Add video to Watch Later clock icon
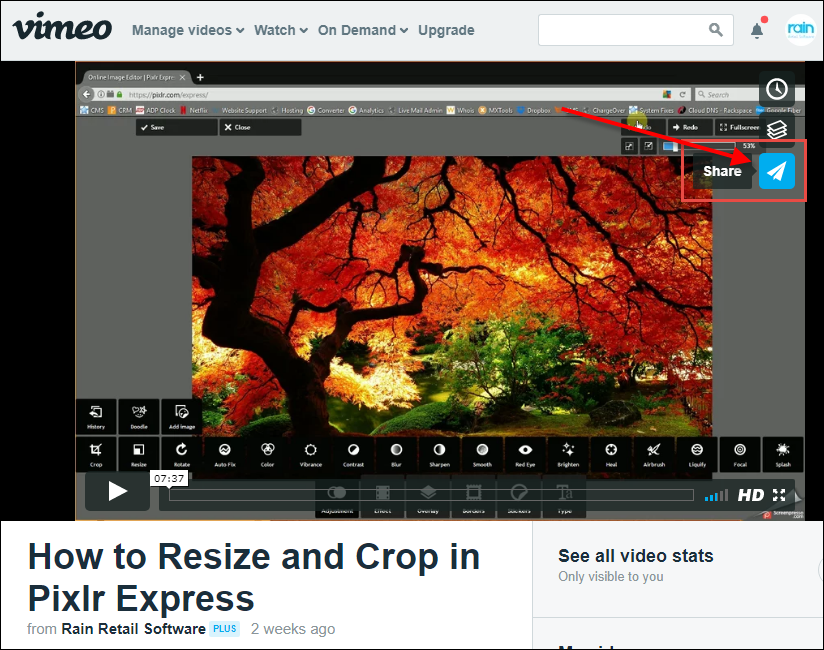This screenshot has width=824, height=650. point(777,89)
